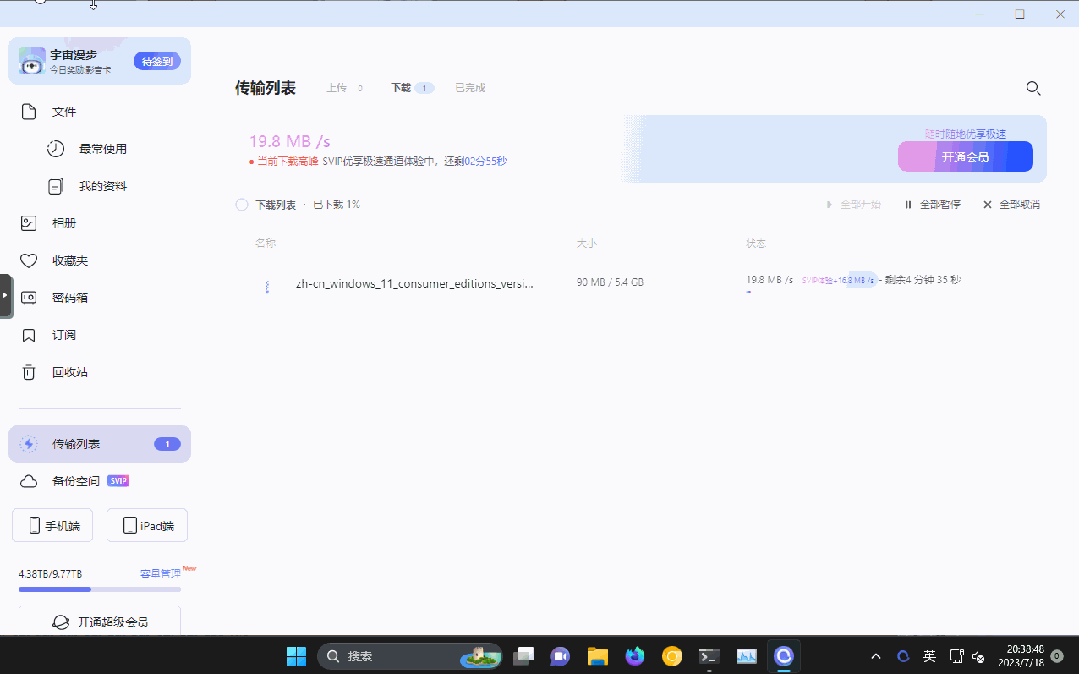Click 全部开始 start all
This screenshot has width=1079, height=674.
[853, 204]
